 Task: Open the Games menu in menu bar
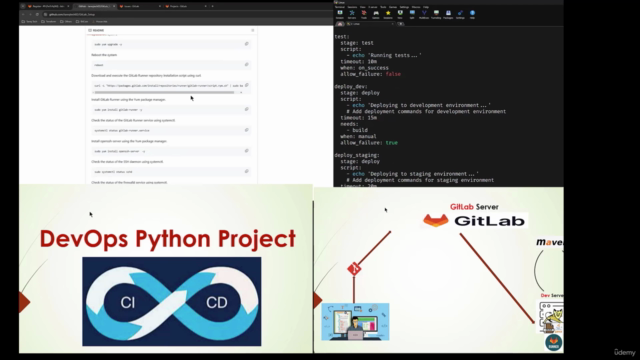(x=393, y=7)
